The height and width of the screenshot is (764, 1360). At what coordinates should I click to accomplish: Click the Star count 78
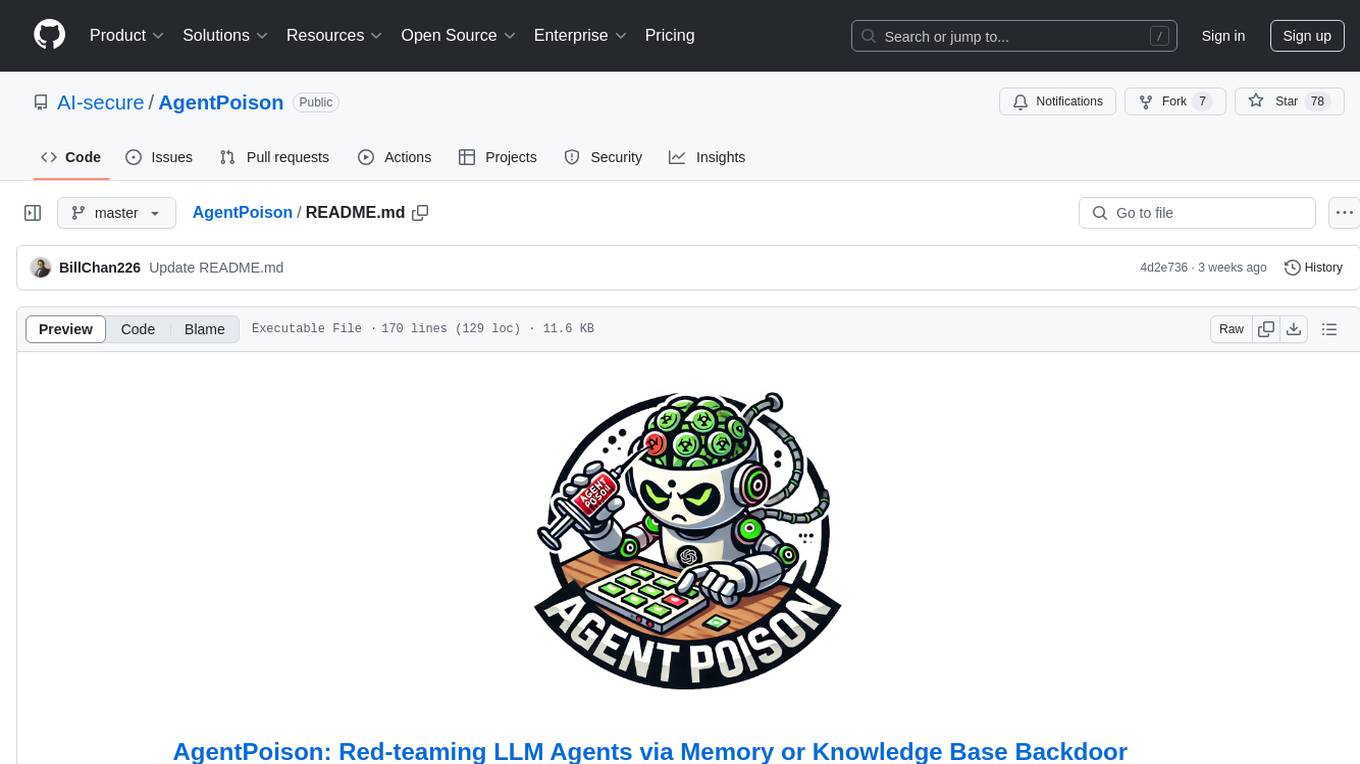pos(1318,101)
